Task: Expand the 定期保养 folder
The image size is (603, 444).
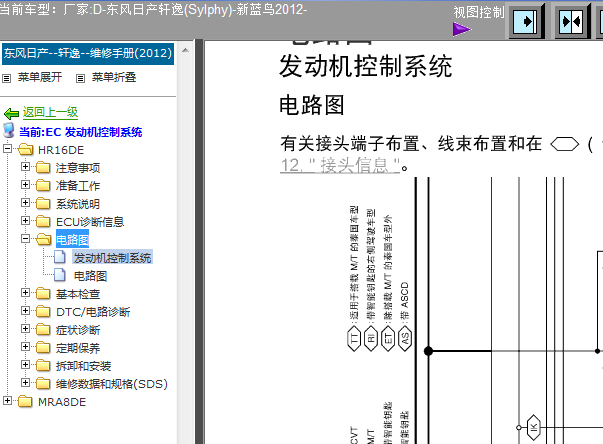Action: click(25, 347)
